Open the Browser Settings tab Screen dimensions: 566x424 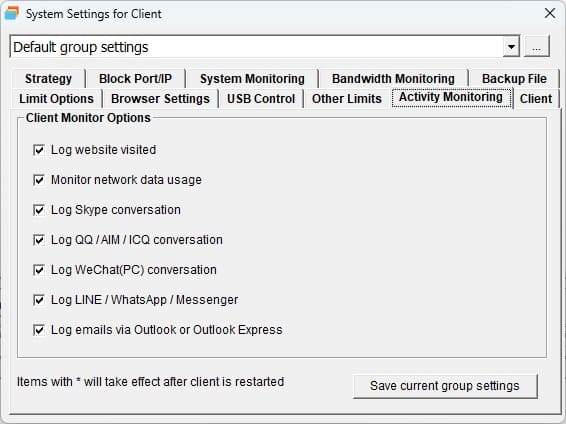(x=160, y=99)
